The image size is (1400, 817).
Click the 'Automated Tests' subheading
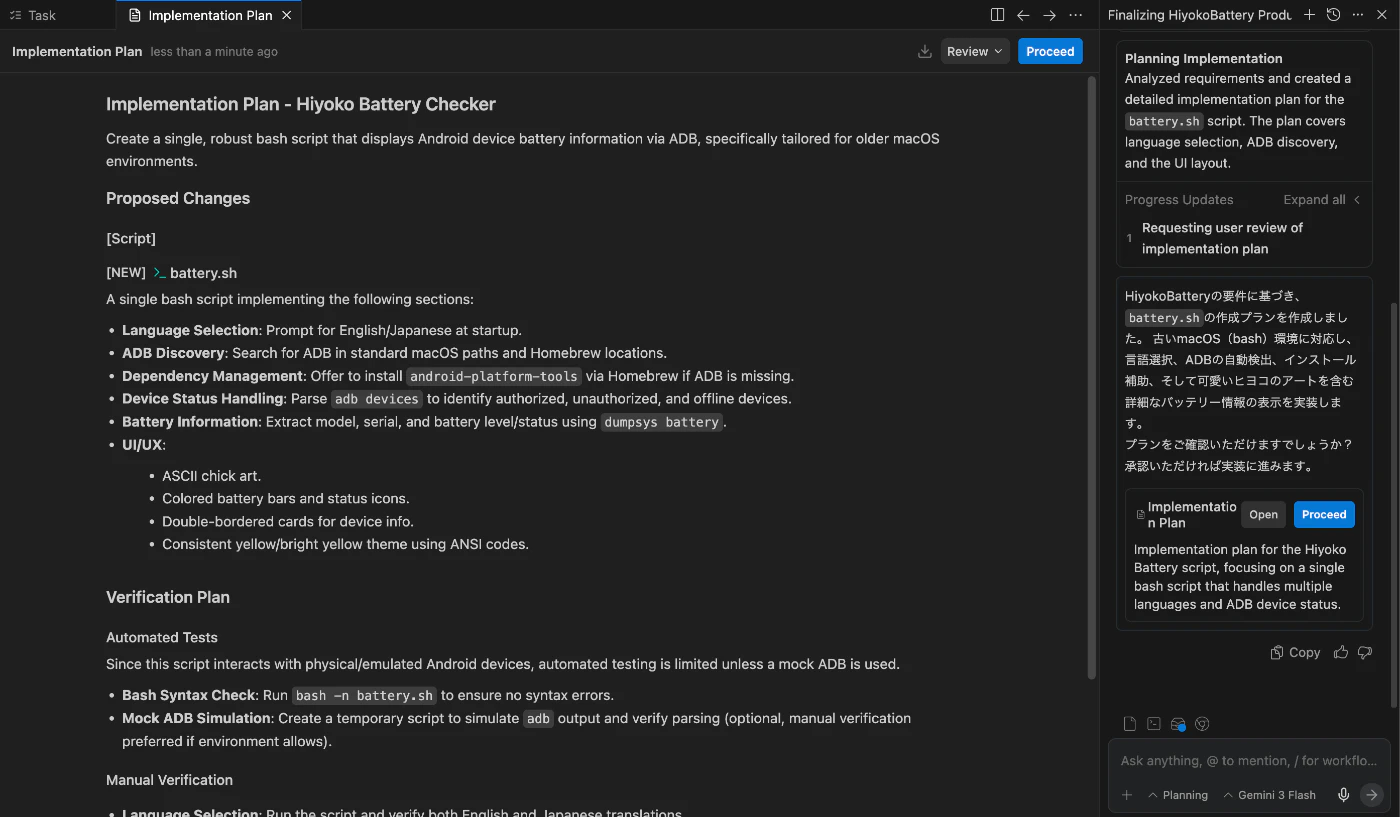pos(162,638)
